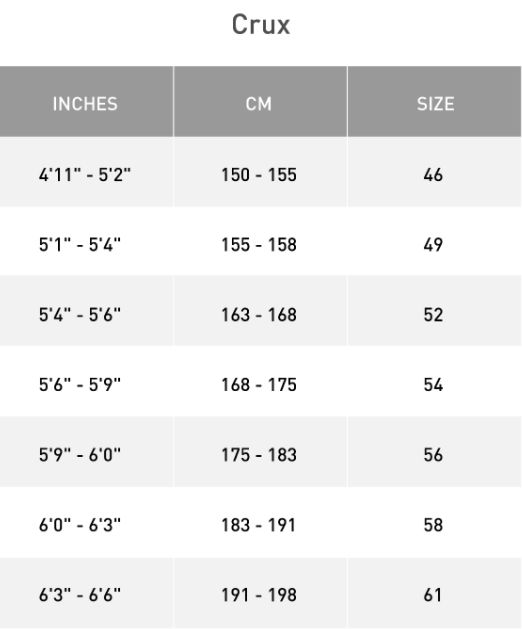
Task: Select size 54 cell
Action: coord(435,382)
